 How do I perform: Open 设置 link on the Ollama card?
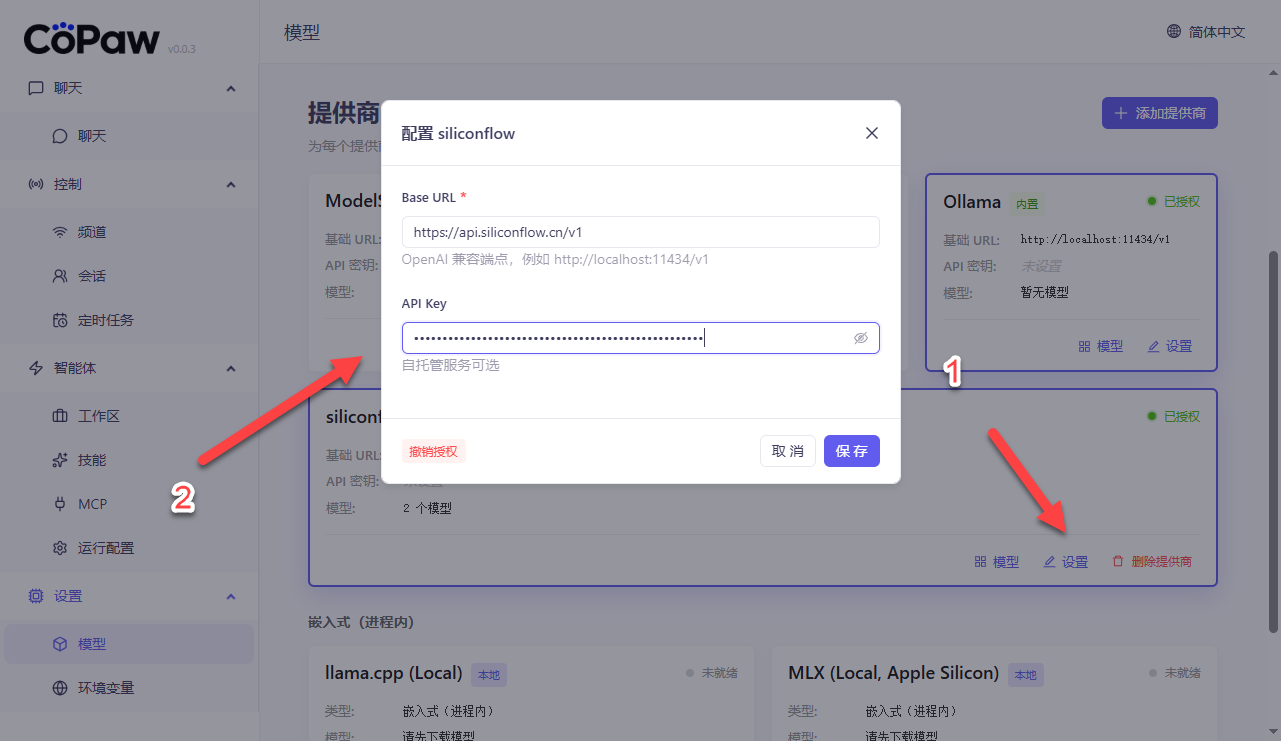1170,346
